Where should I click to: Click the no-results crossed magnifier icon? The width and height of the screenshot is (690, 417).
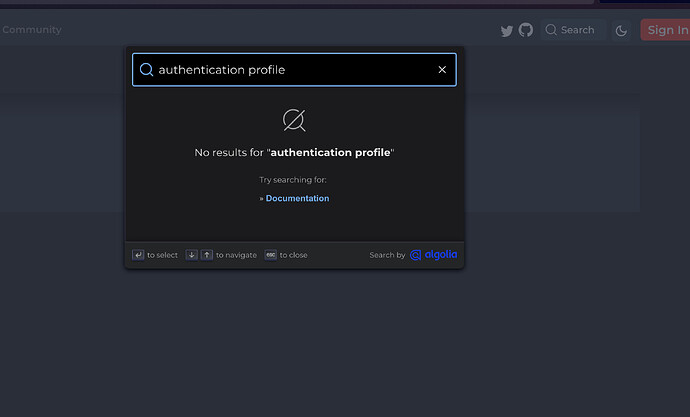294,120
